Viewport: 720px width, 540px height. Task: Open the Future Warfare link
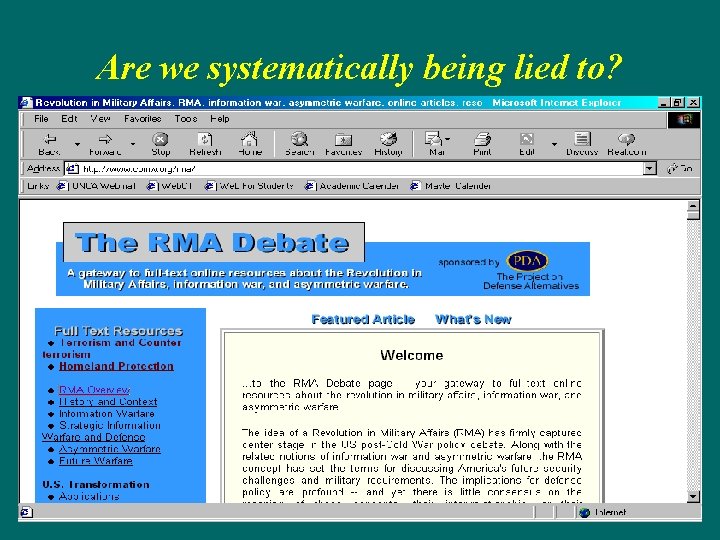pos(96,461)
